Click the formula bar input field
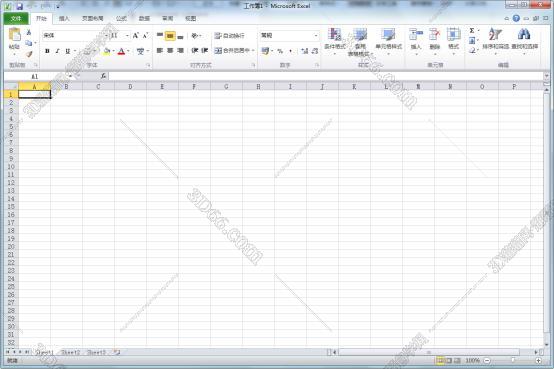The width and height of the screenshot is (554, 369). click(x=326, y=76)
